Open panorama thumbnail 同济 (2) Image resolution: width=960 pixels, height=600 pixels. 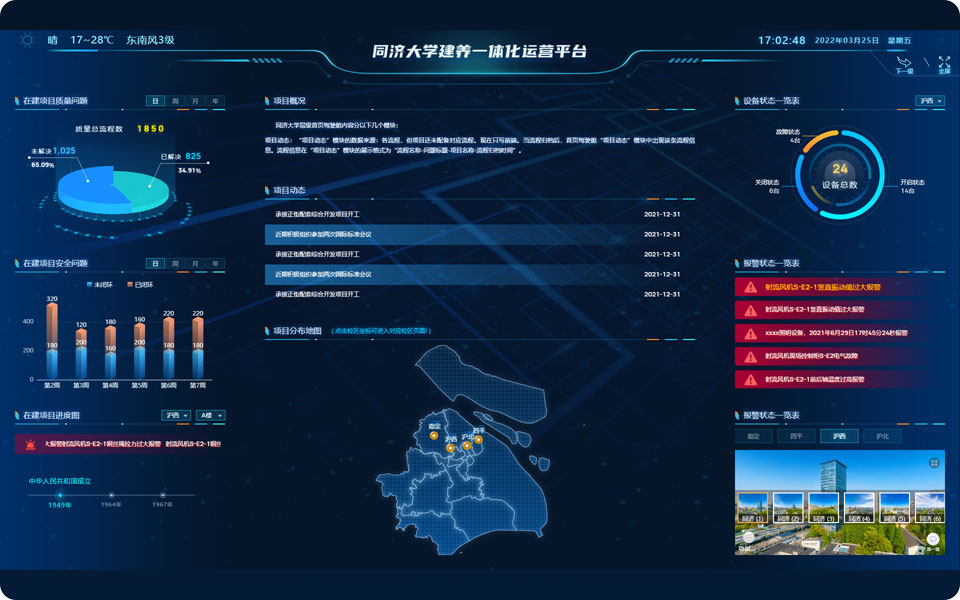[788, 508]
